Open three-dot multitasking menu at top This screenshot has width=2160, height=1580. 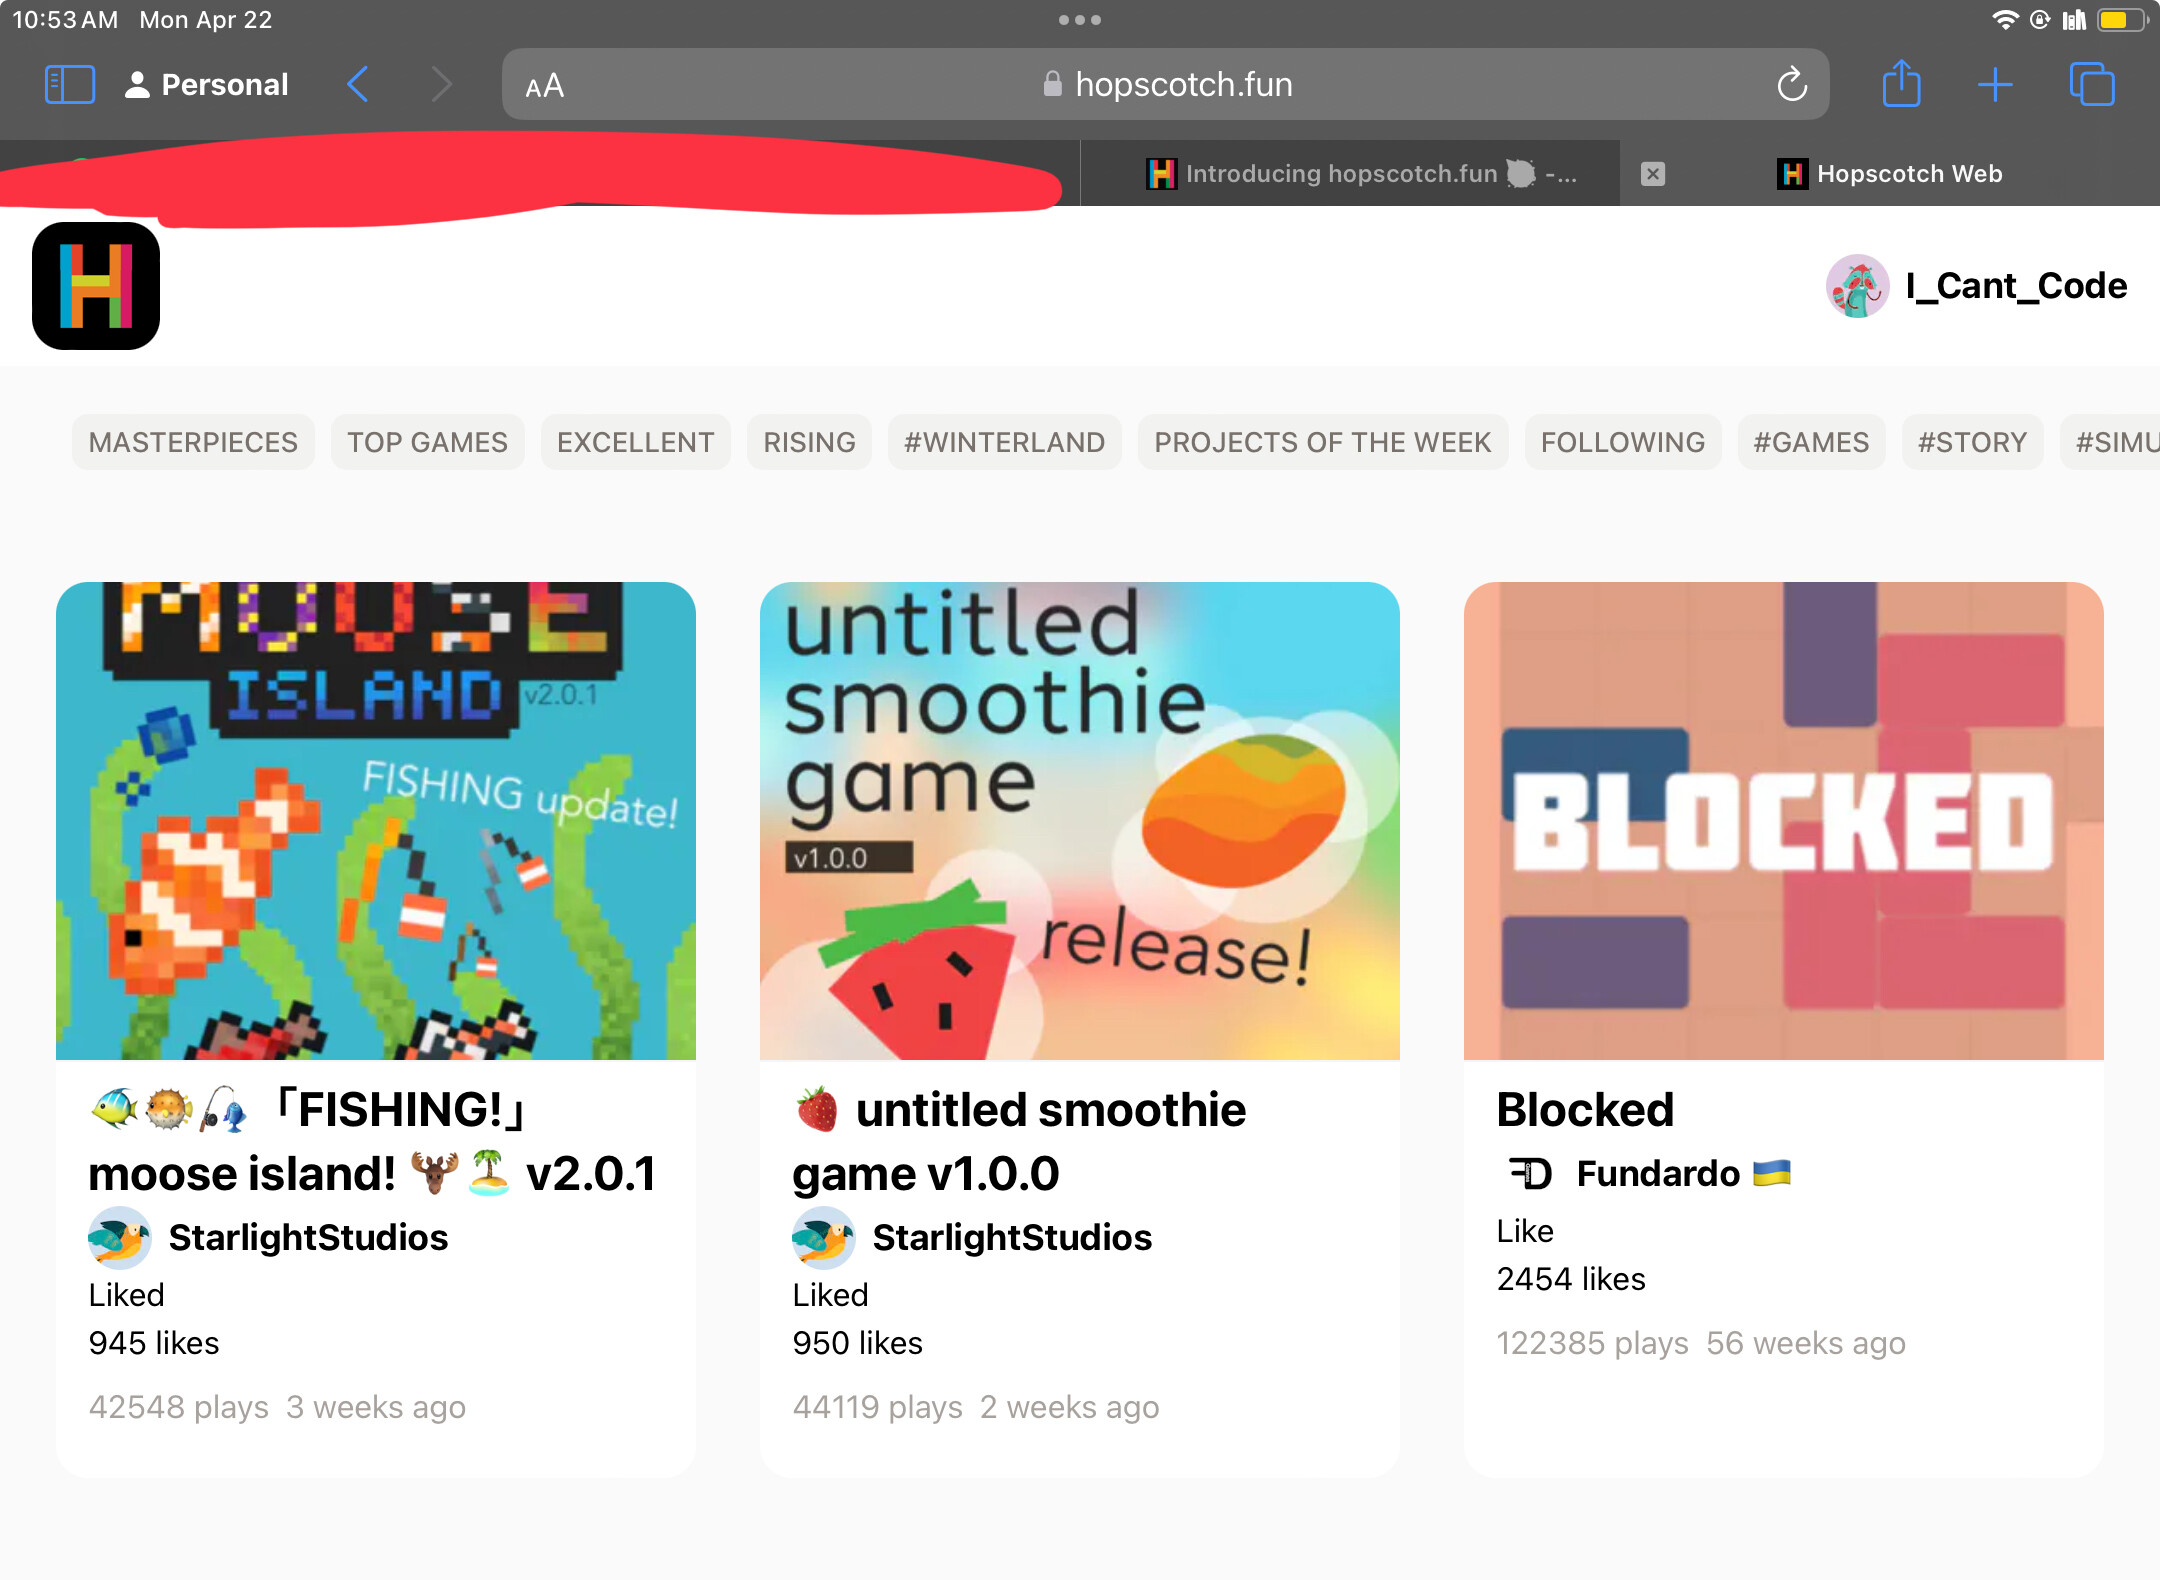[1079, 20]
